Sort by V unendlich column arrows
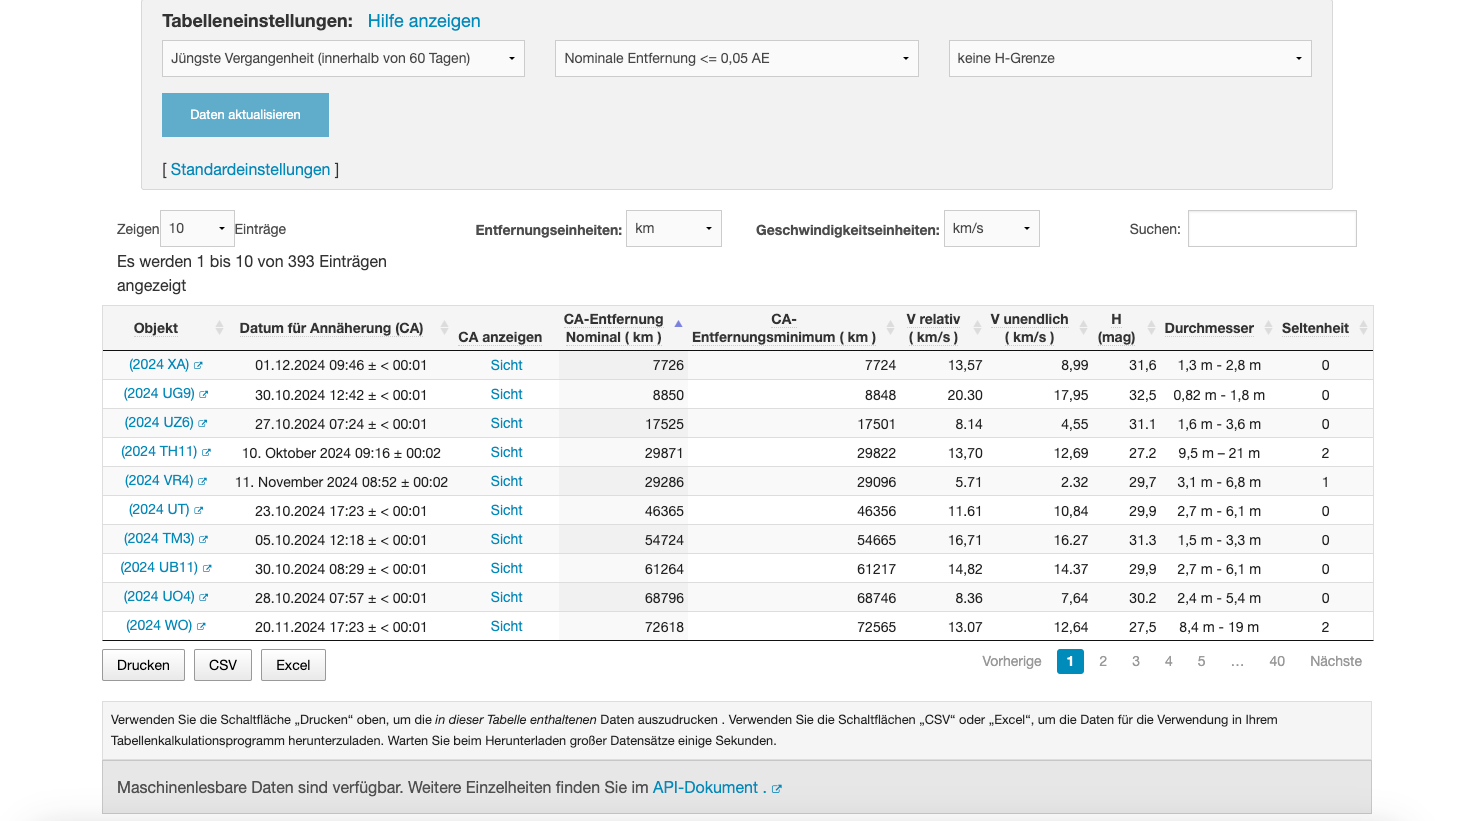This screenshot has width=1459, height=821. [1083, 328]
